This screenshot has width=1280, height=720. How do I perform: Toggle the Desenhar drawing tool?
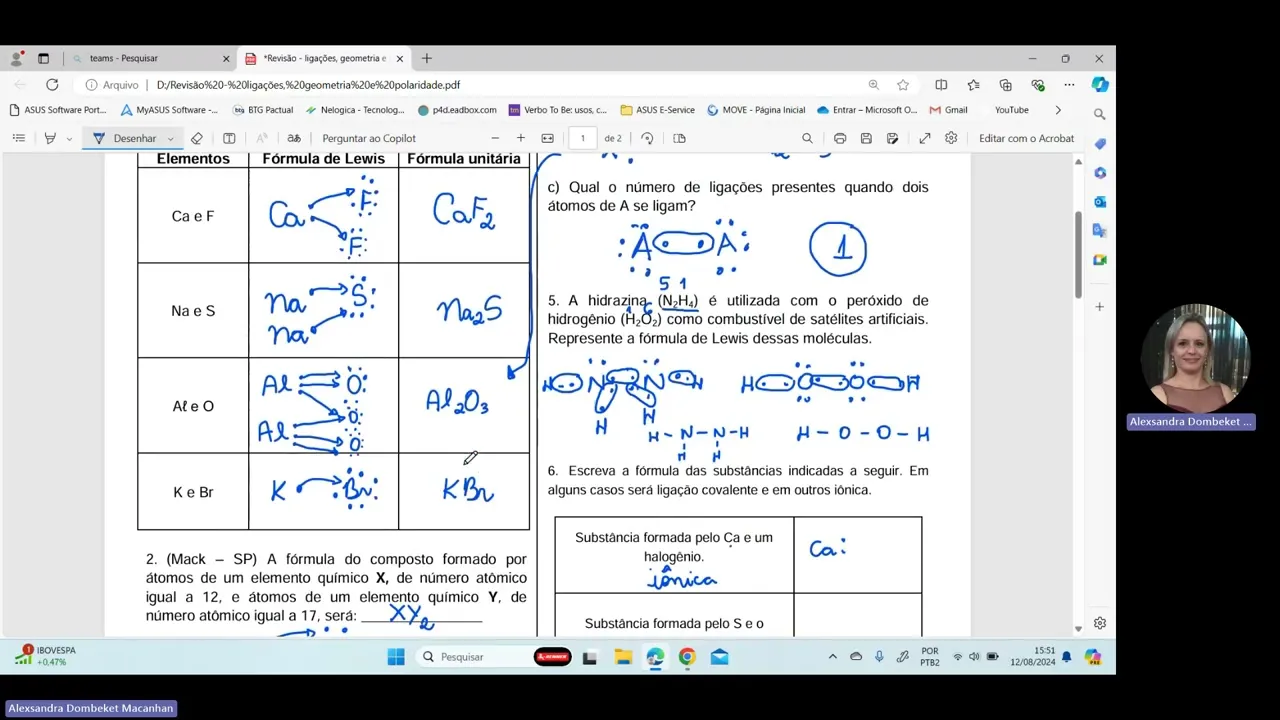[x=125, y=138]
